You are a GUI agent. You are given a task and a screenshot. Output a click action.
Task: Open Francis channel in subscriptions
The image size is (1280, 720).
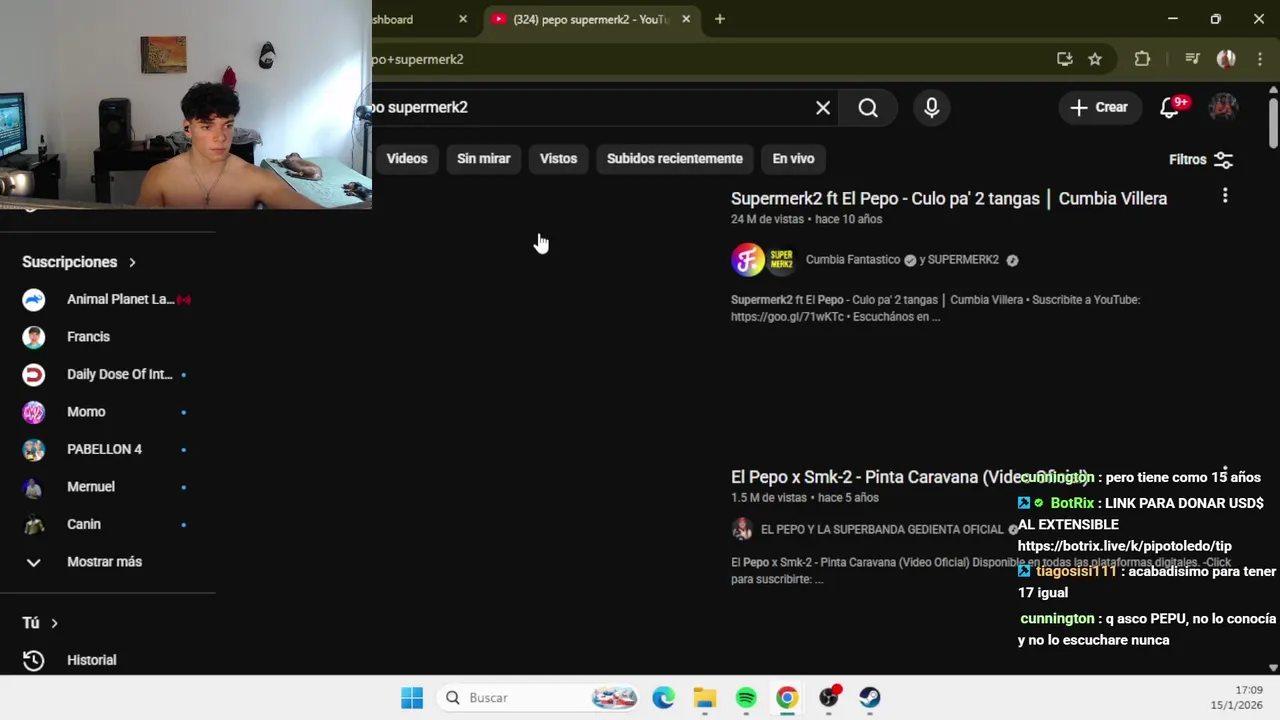point(88,337)
